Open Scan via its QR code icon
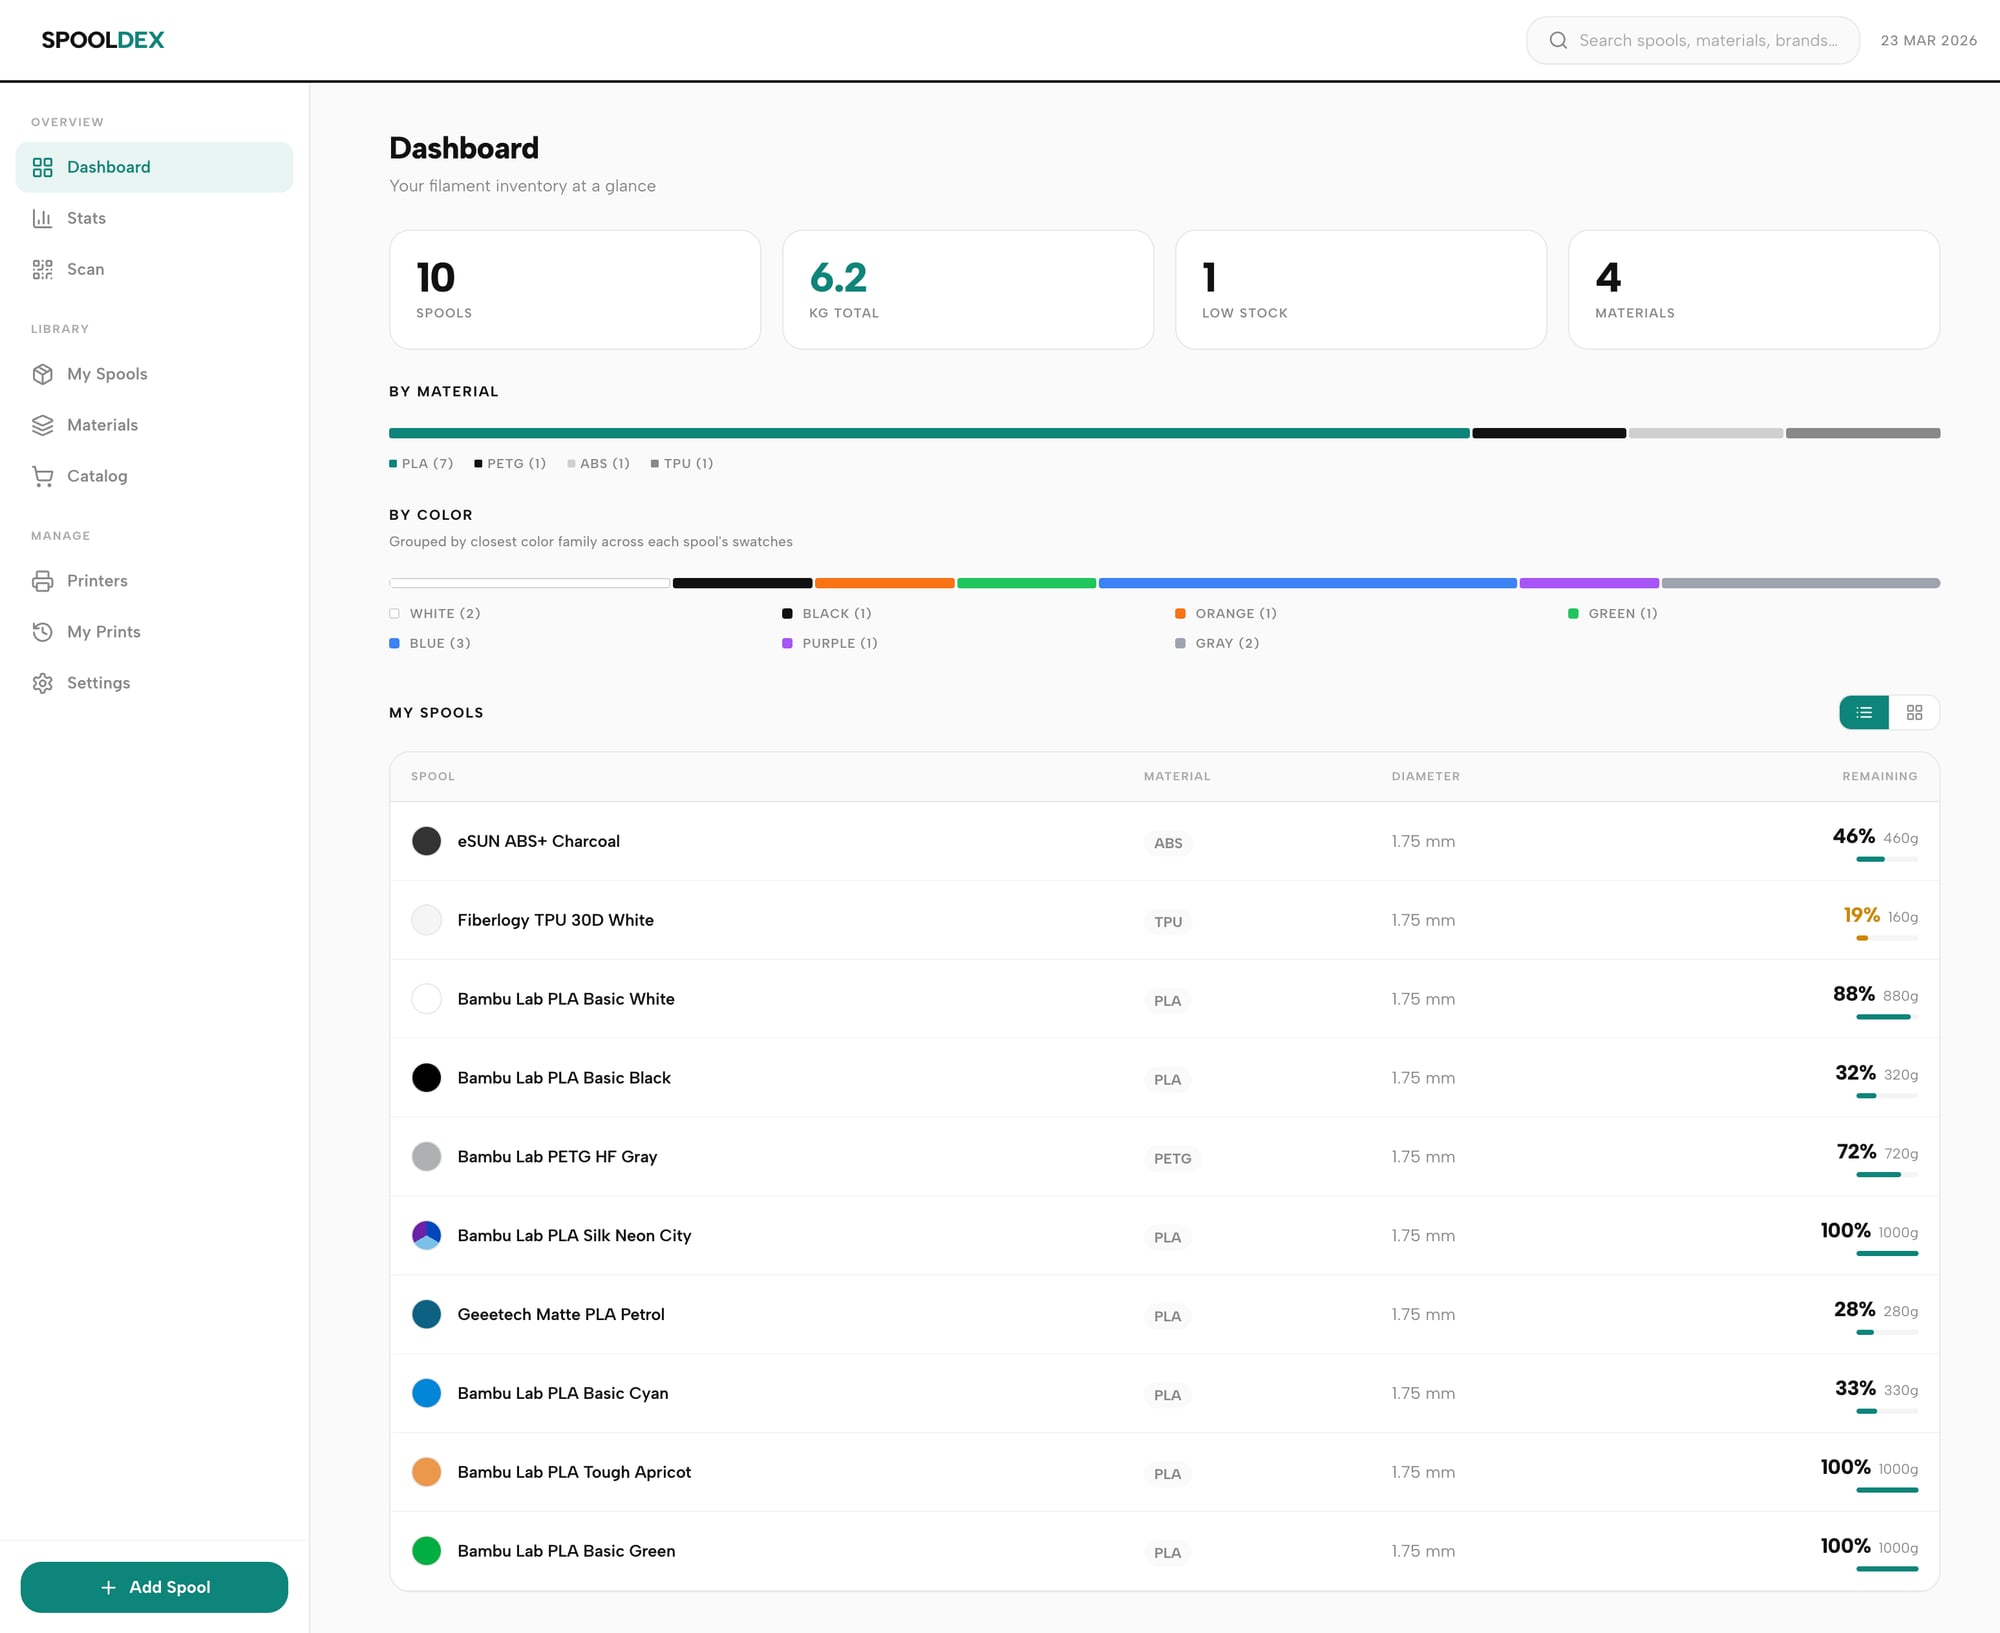2000x1633 pixels. (x=42, y=269)
